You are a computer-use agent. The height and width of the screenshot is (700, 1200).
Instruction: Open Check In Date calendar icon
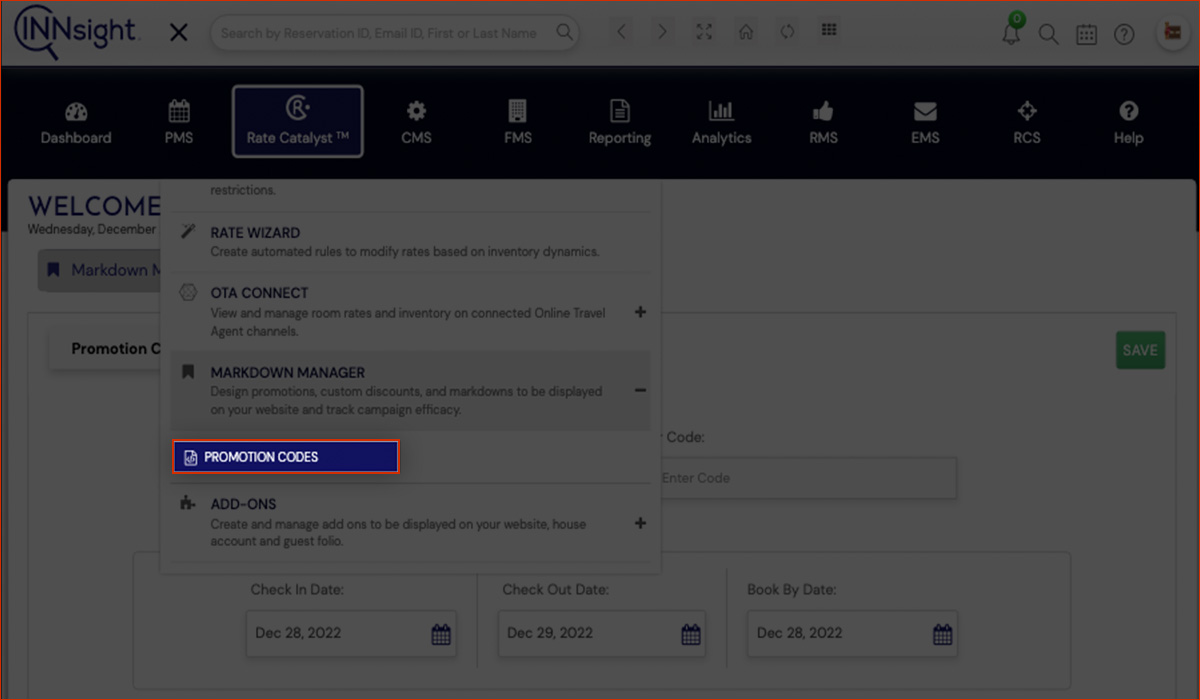tap(441, 634)
